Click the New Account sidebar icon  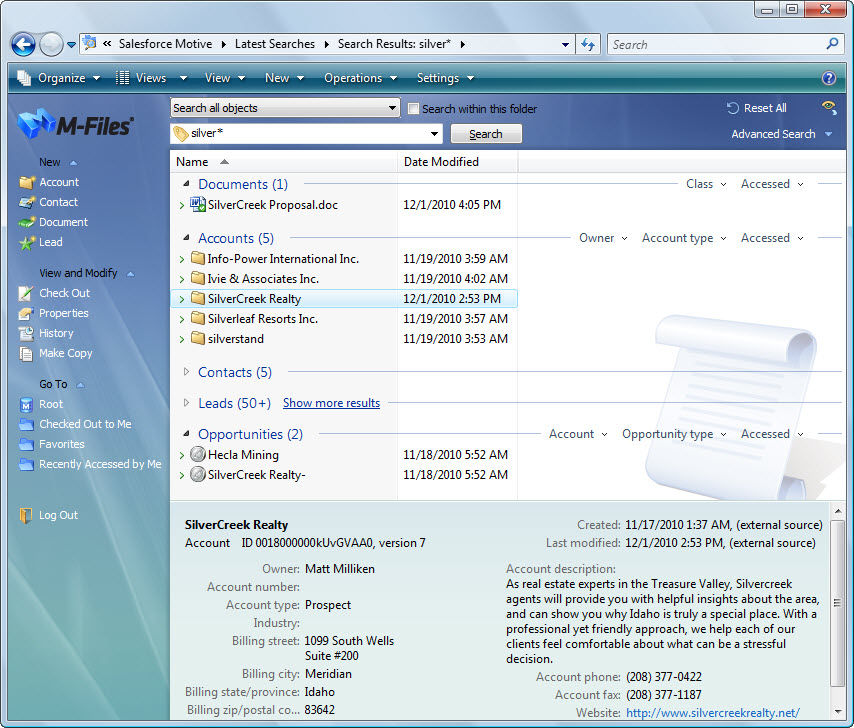(26, 182)
